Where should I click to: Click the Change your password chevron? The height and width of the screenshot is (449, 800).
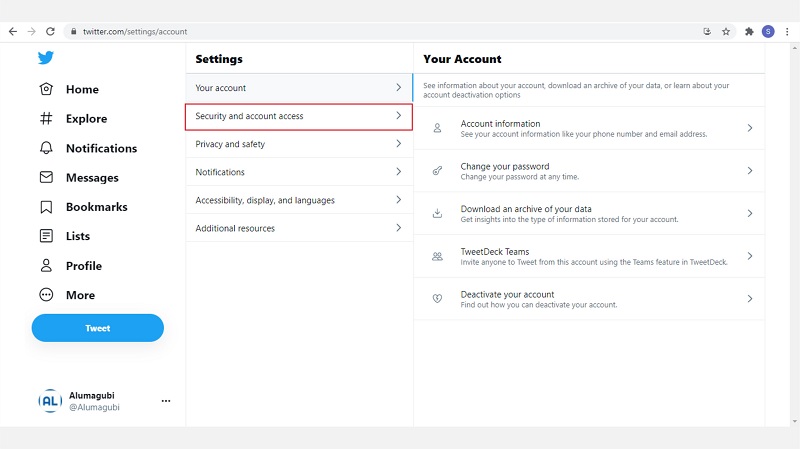[x=749, y=171]
